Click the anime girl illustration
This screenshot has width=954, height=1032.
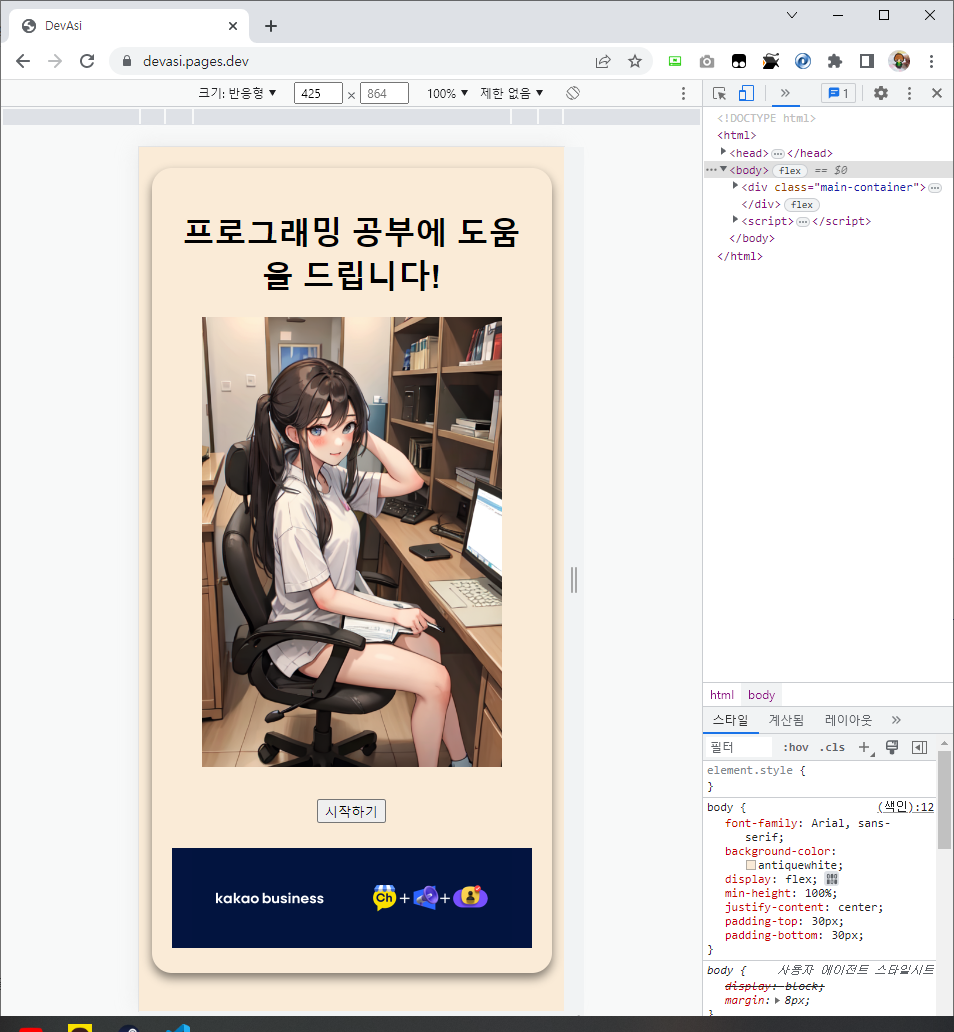click(x=352, y=542)
